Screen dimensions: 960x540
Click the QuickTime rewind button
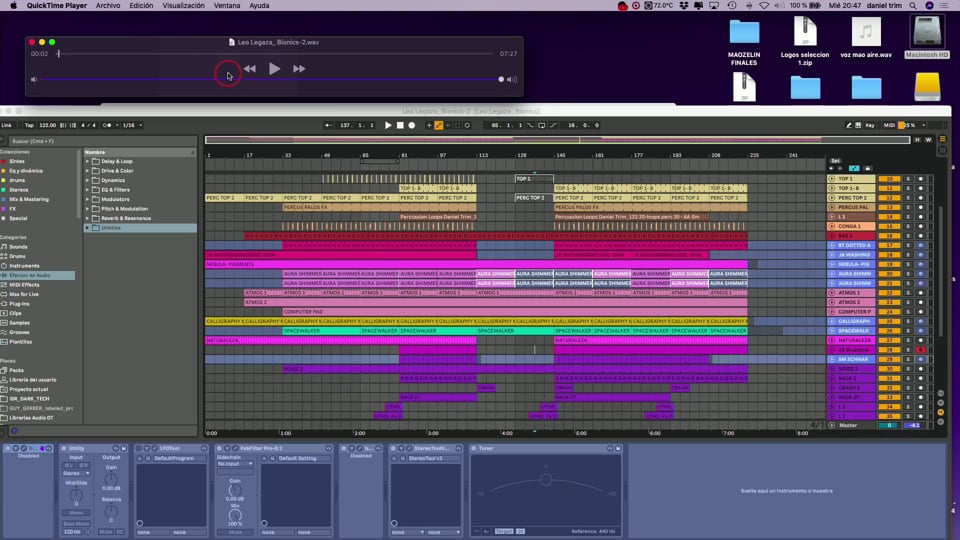coord(250,69)
